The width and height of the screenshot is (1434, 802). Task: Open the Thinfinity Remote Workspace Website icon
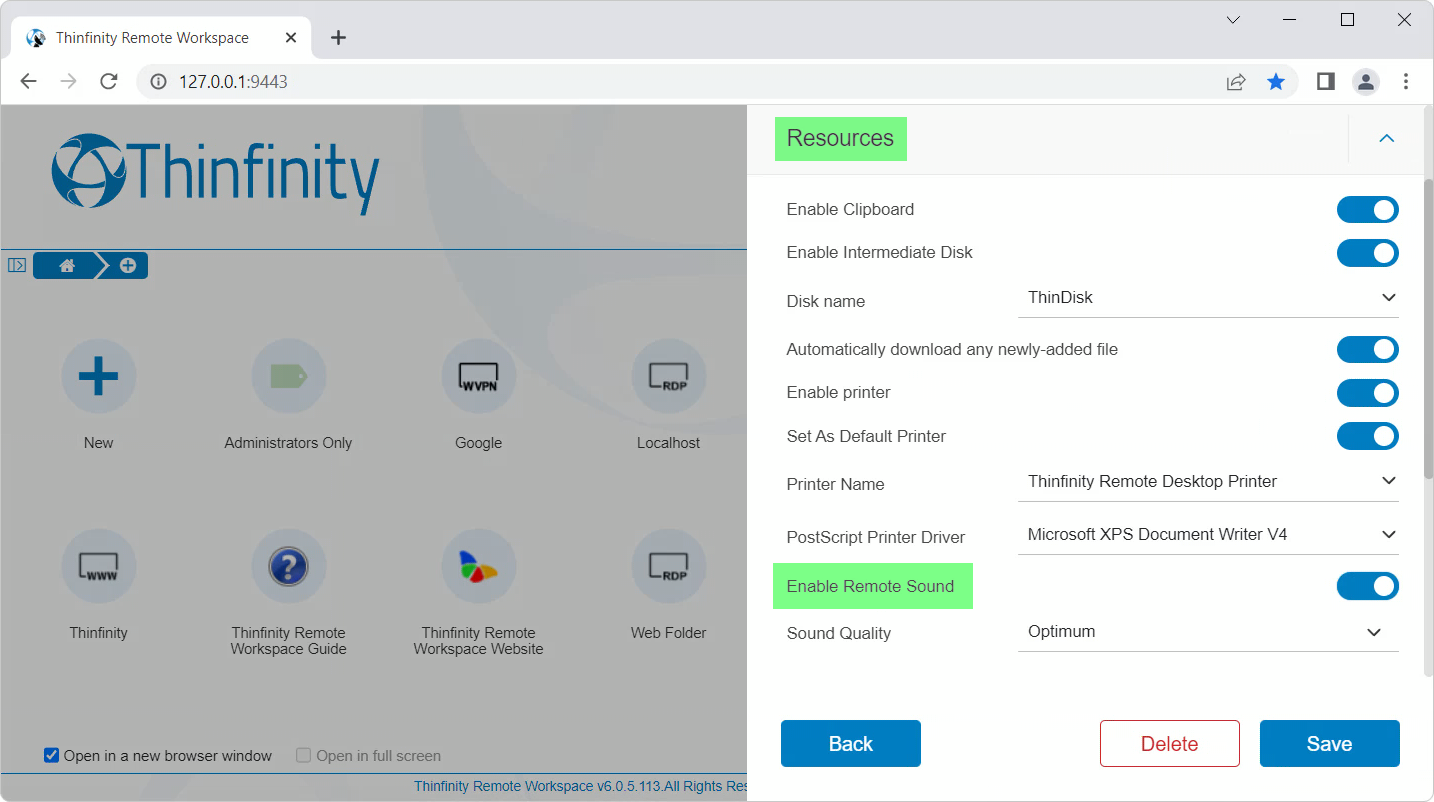coord(478,566)
